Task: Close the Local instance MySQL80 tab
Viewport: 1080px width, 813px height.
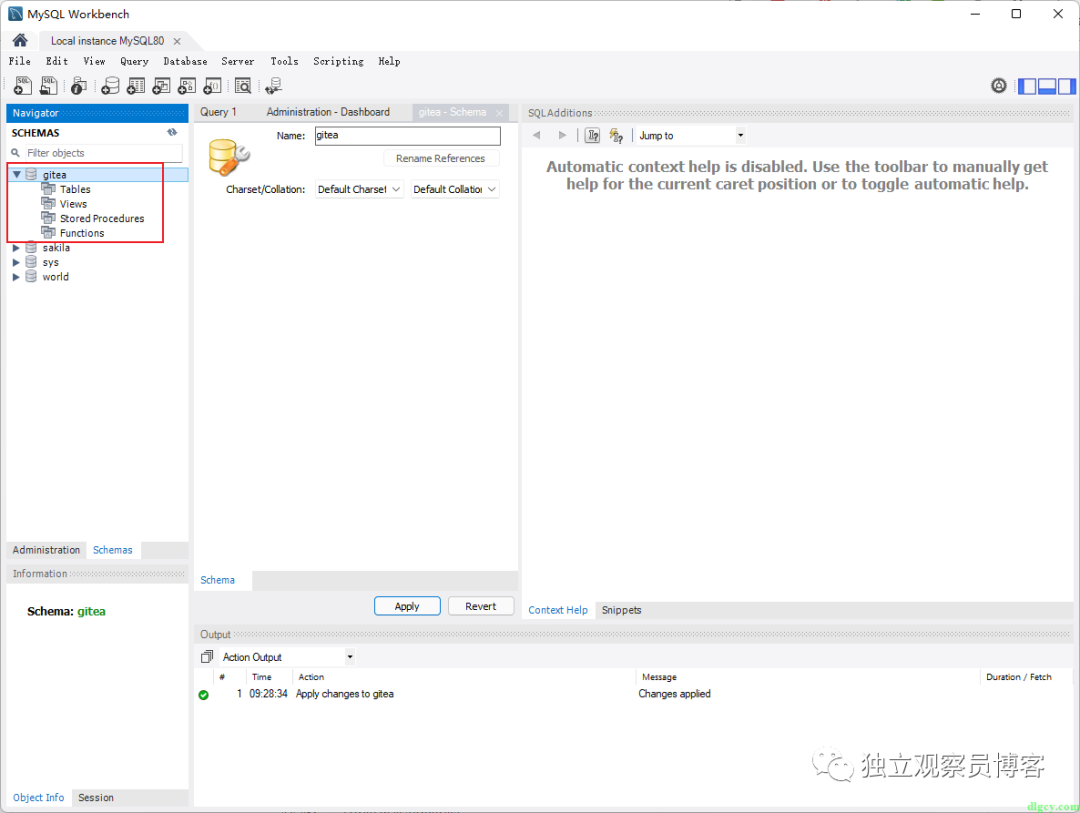Action: pyautogui.click(x=177, y=41)
